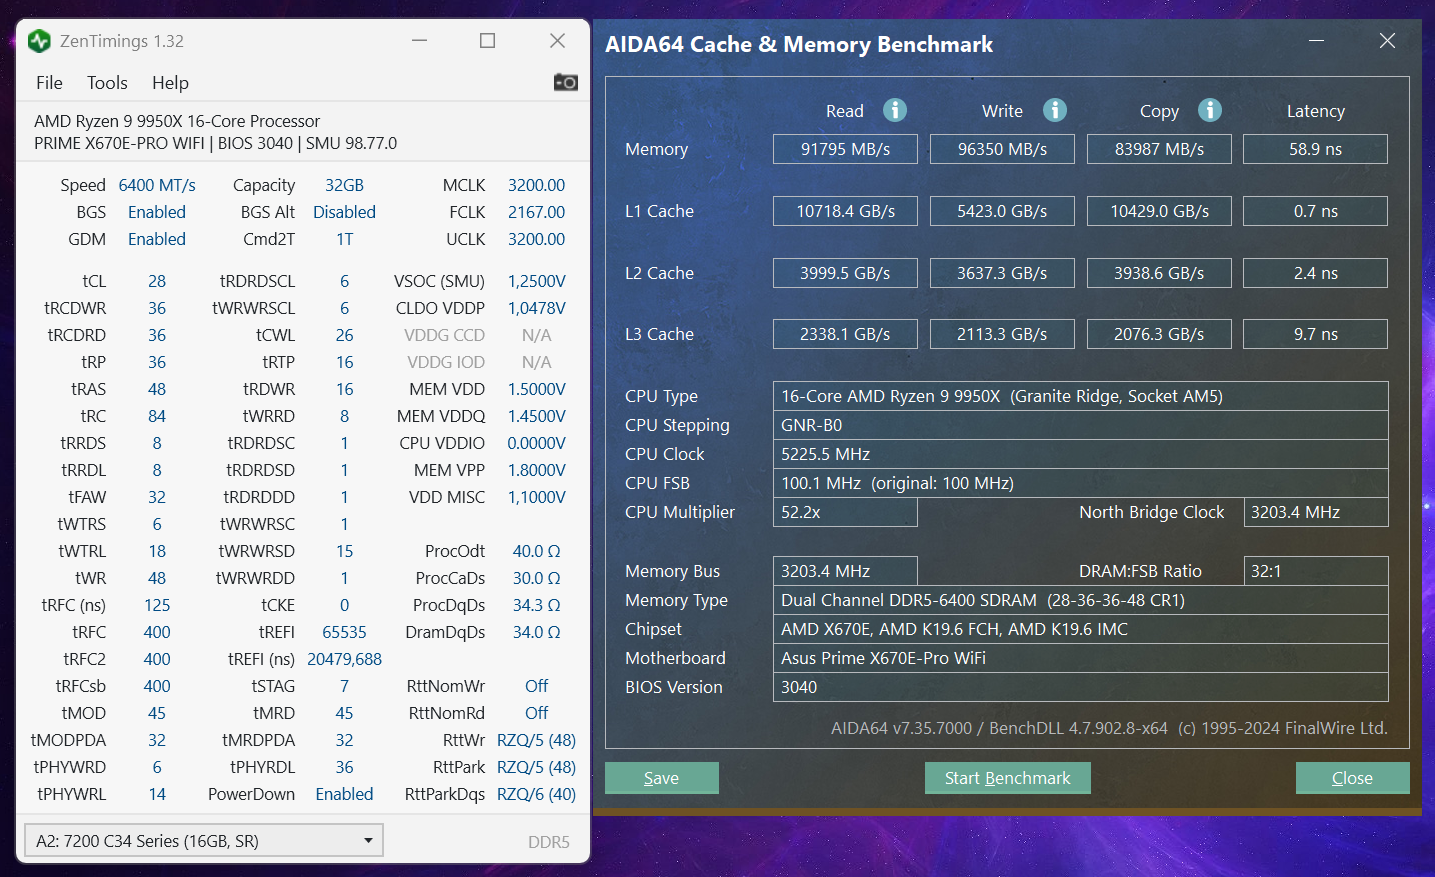Click the tREFI value 65535

[344, 632]
